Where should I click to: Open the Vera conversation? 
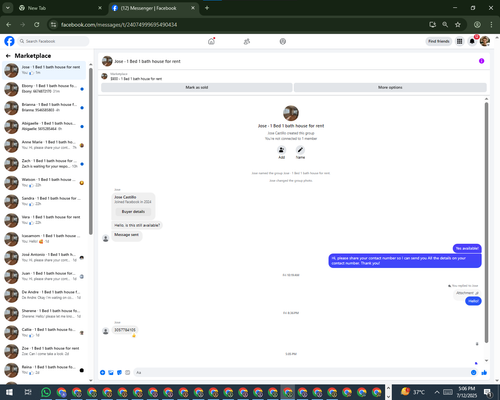(44, 220)
